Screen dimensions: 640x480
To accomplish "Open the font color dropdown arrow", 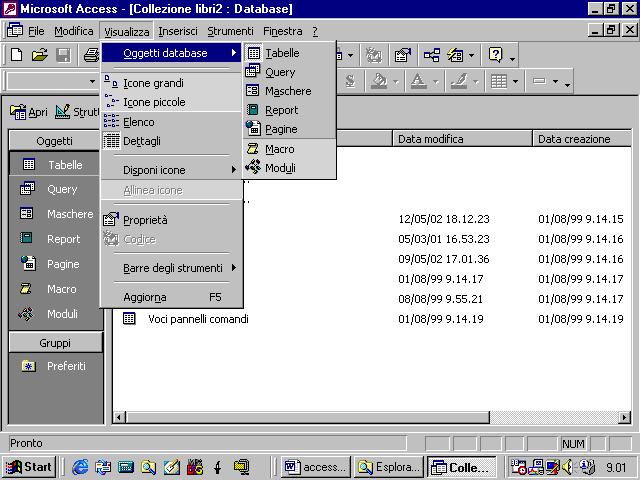I will (x=436, y=82).
